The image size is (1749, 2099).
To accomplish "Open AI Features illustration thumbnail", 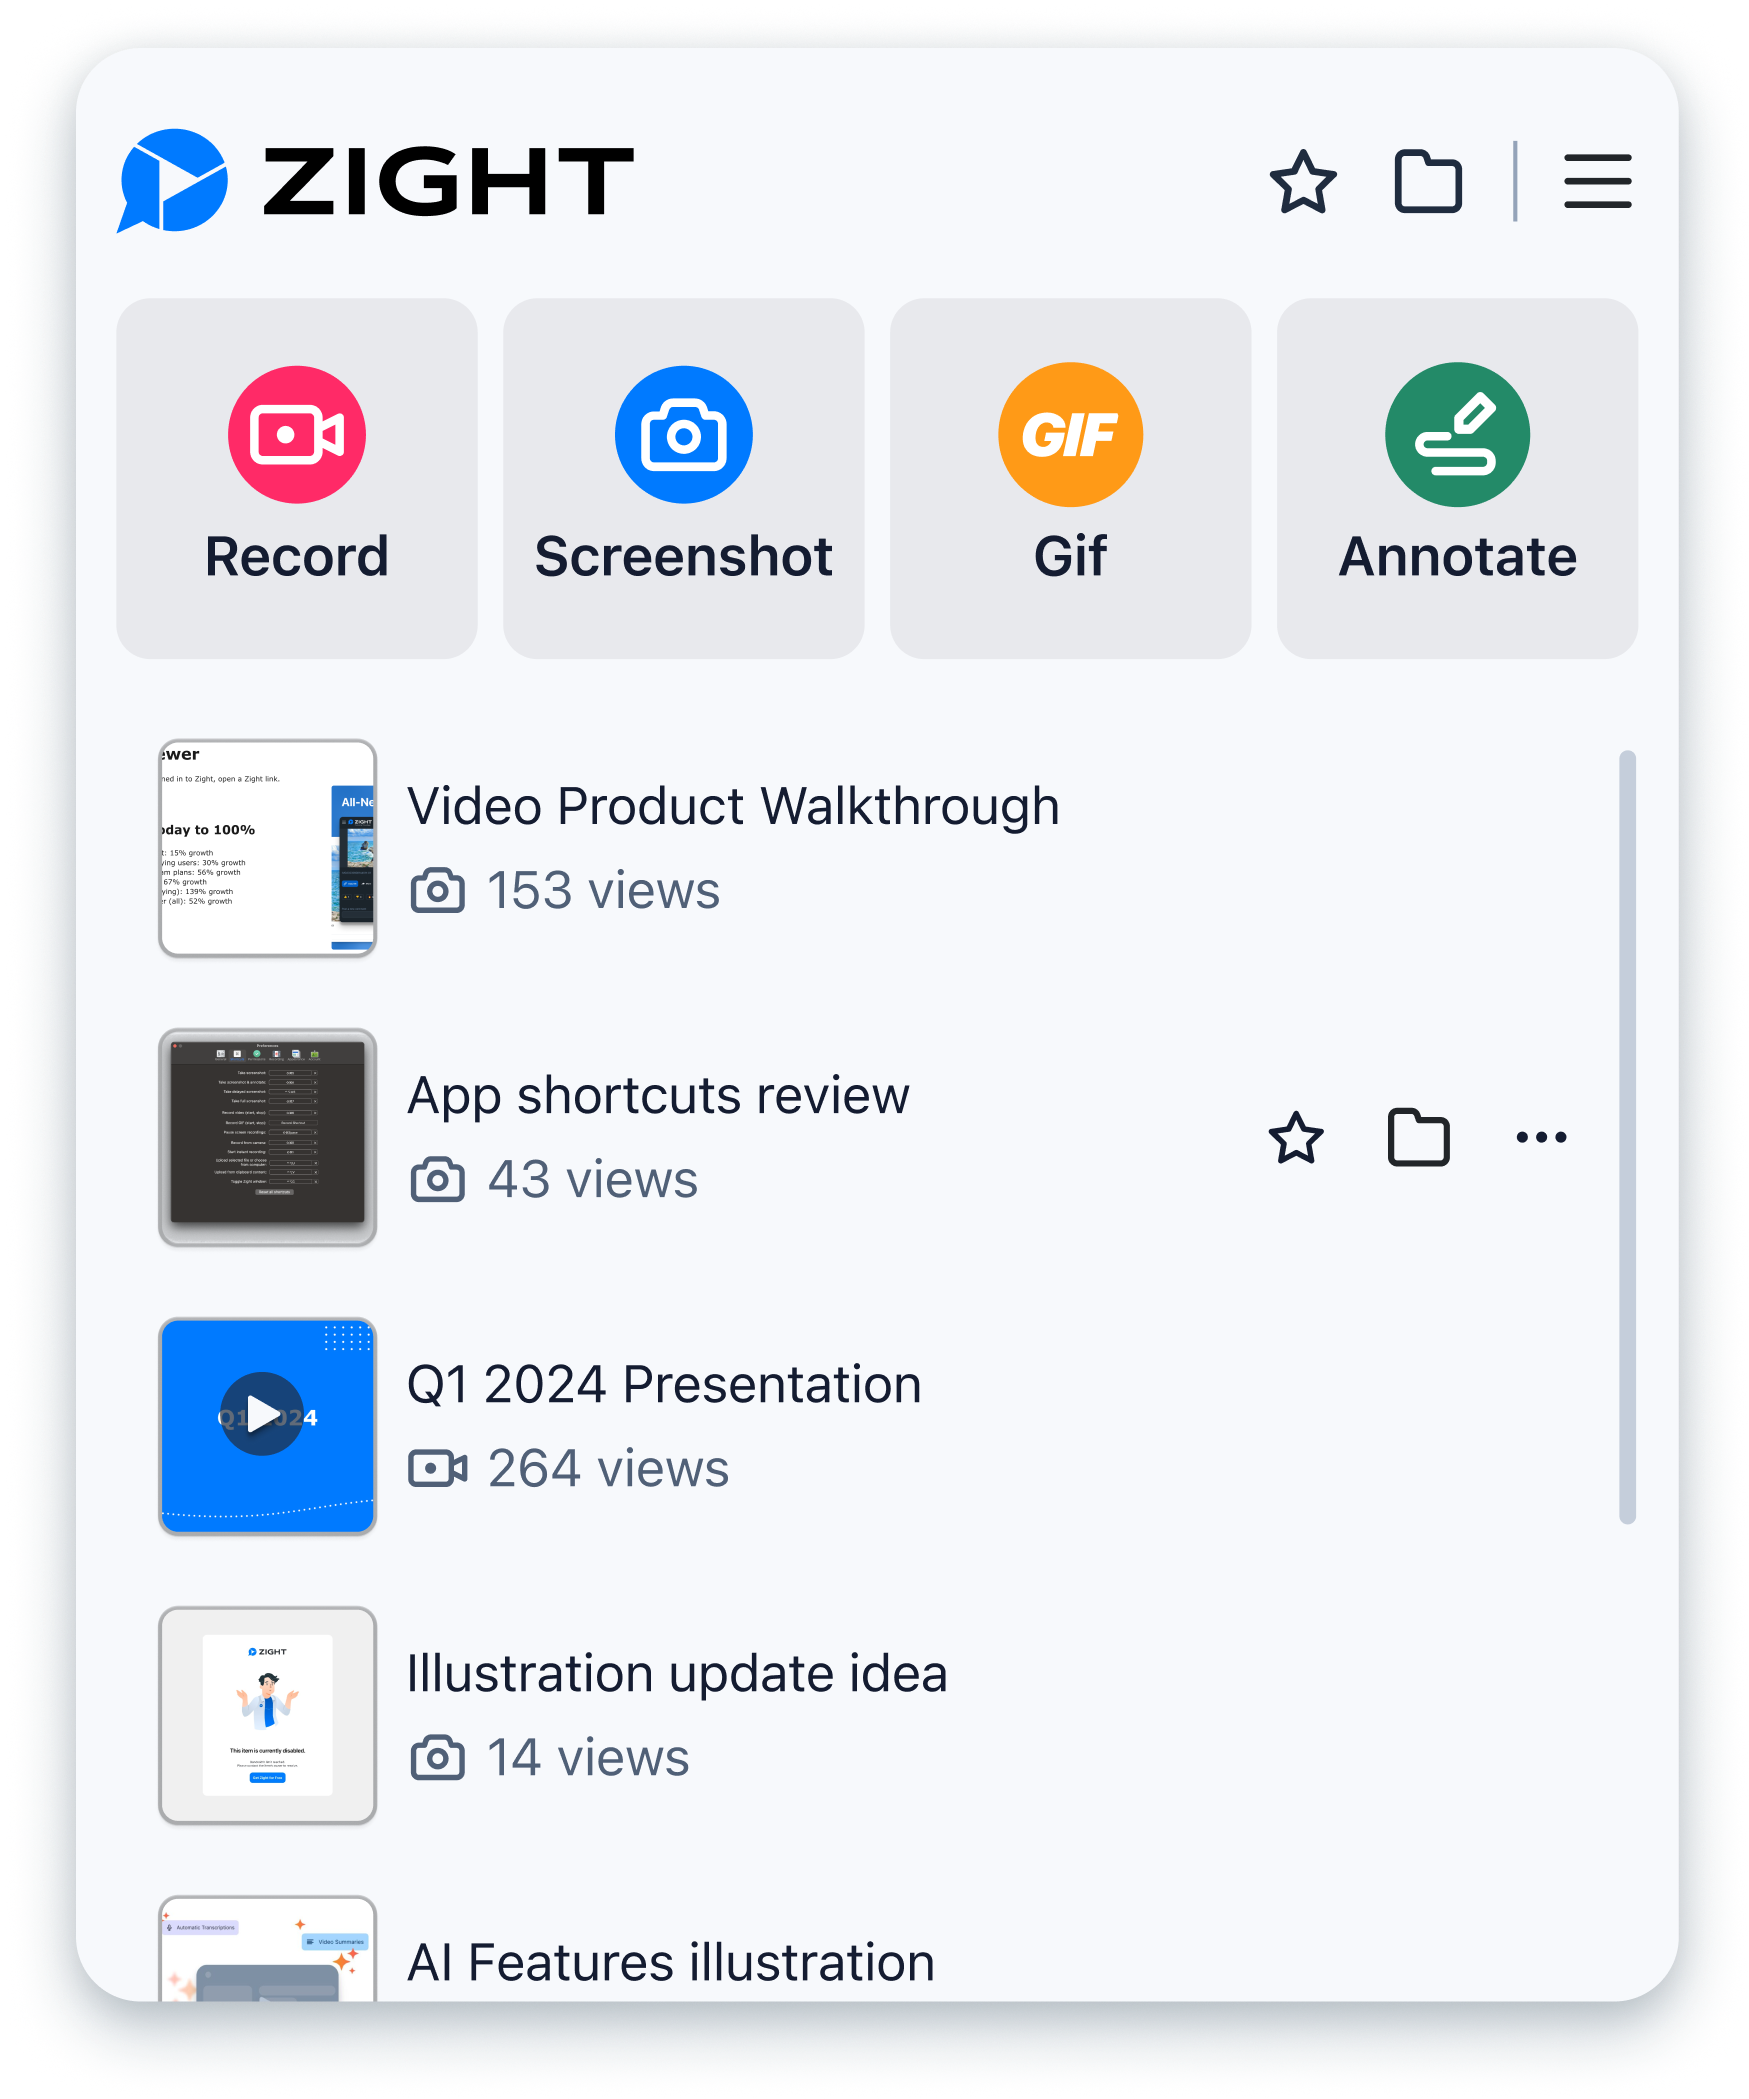I will [x=268, y=1949].
